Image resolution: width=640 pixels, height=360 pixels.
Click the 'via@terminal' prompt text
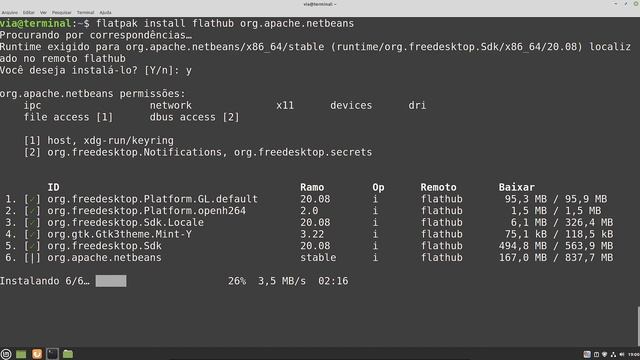pyautogui.click(x=36, y=23)
